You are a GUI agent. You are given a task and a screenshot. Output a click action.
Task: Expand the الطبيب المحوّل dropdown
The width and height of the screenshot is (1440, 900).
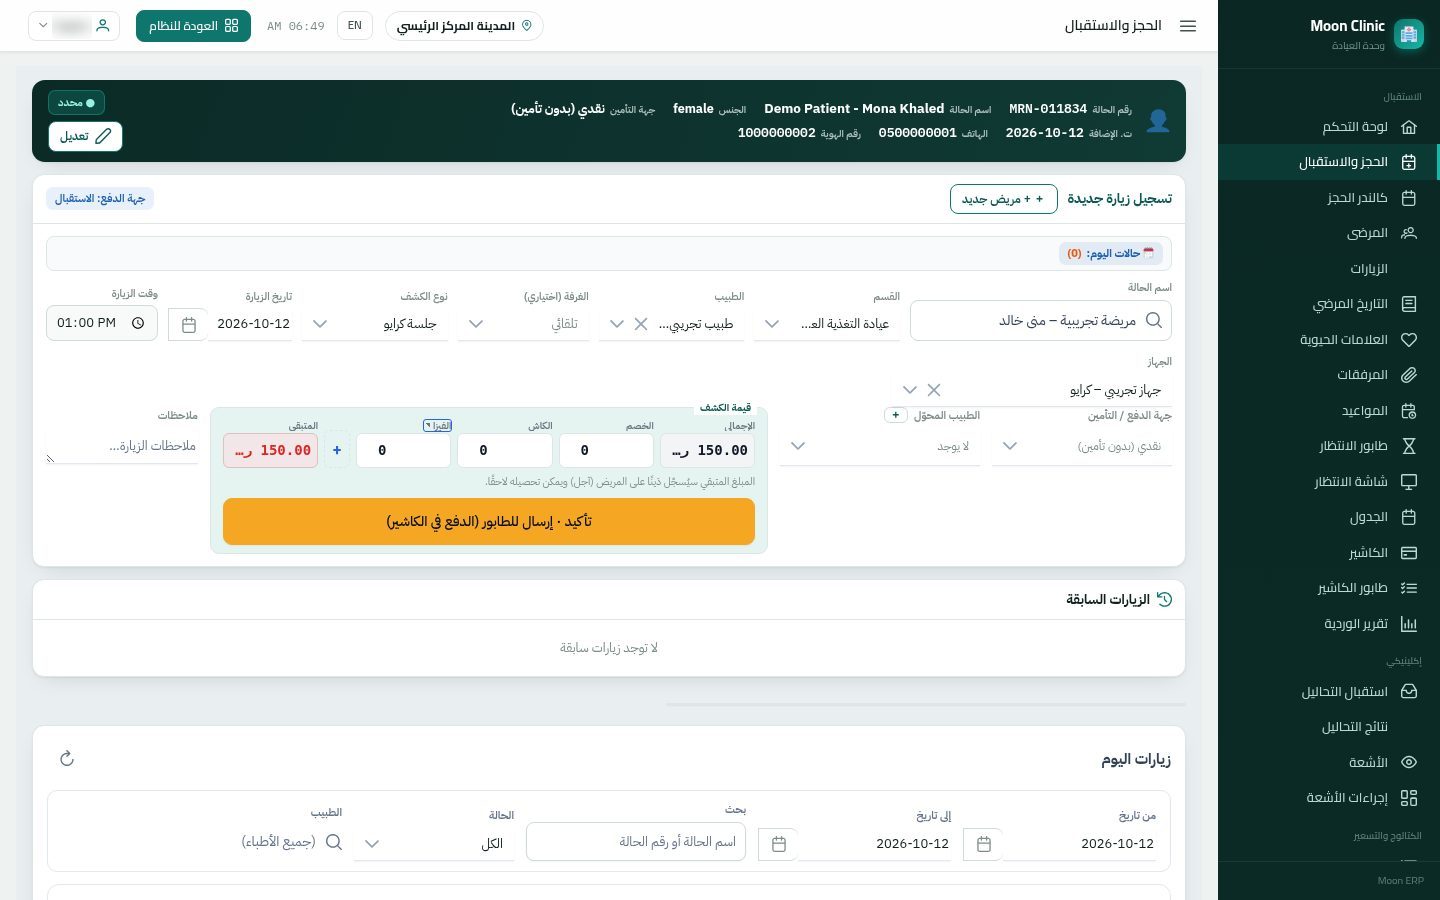[x=880, y=446]
